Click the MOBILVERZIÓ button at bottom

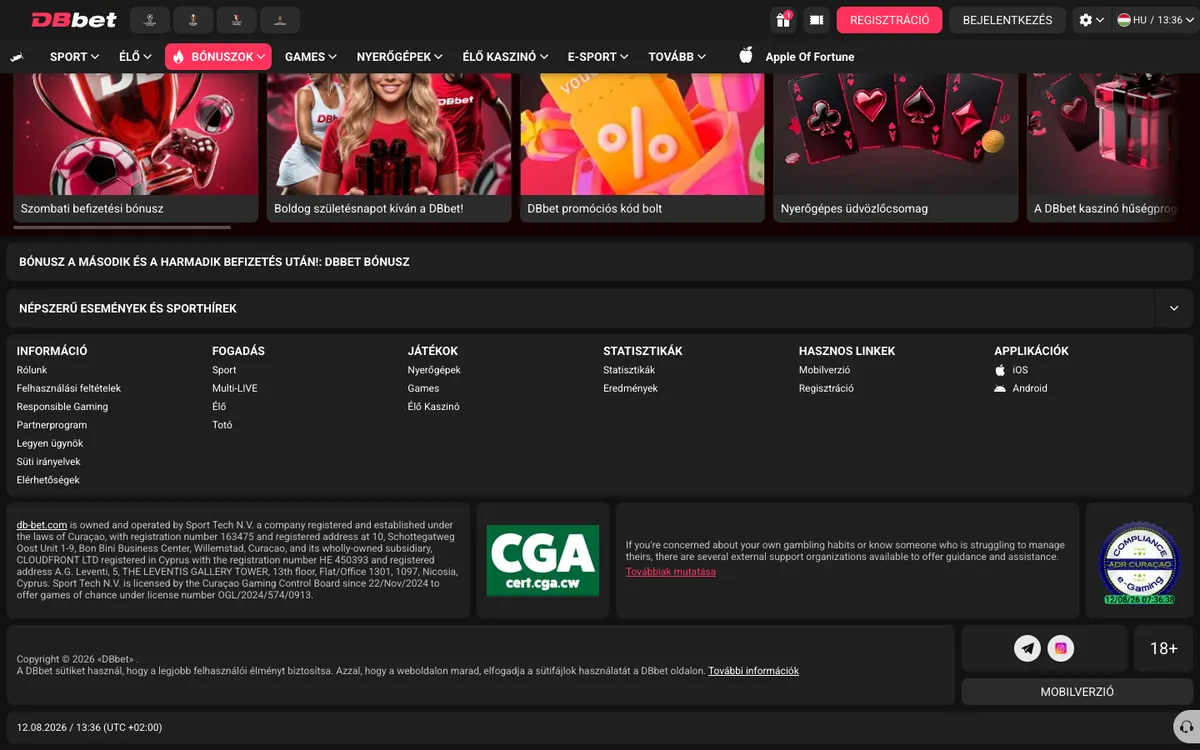point(1077,692)
